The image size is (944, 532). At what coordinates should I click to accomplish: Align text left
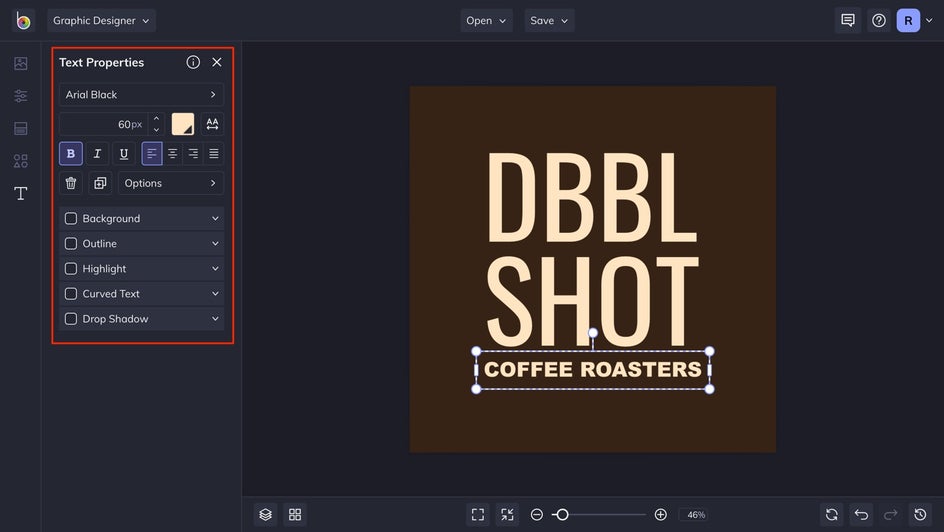pos(152,153)
